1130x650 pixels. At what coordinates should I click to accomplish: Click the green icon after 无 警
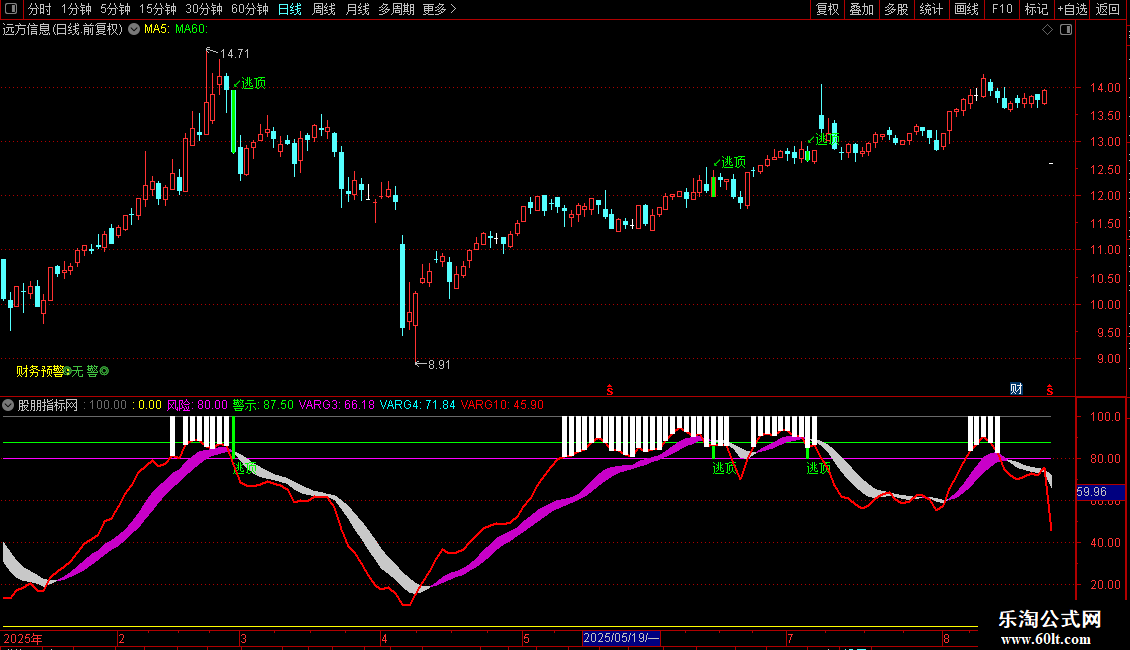[x=104, y=371]
